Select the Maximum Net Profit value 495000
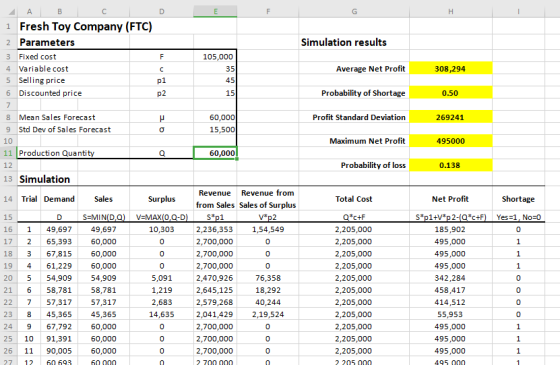Viewport: 560px width, 365px height. point(451,141)
